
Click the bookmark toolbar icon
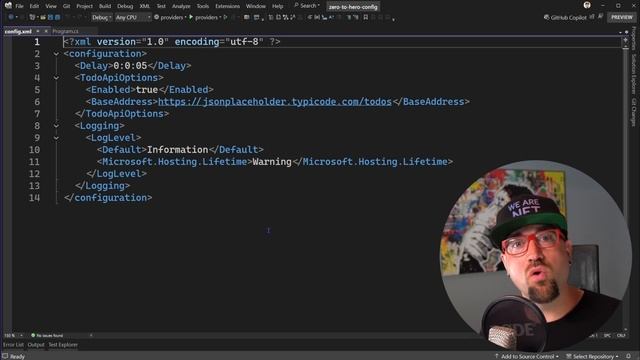pos(366,17)
